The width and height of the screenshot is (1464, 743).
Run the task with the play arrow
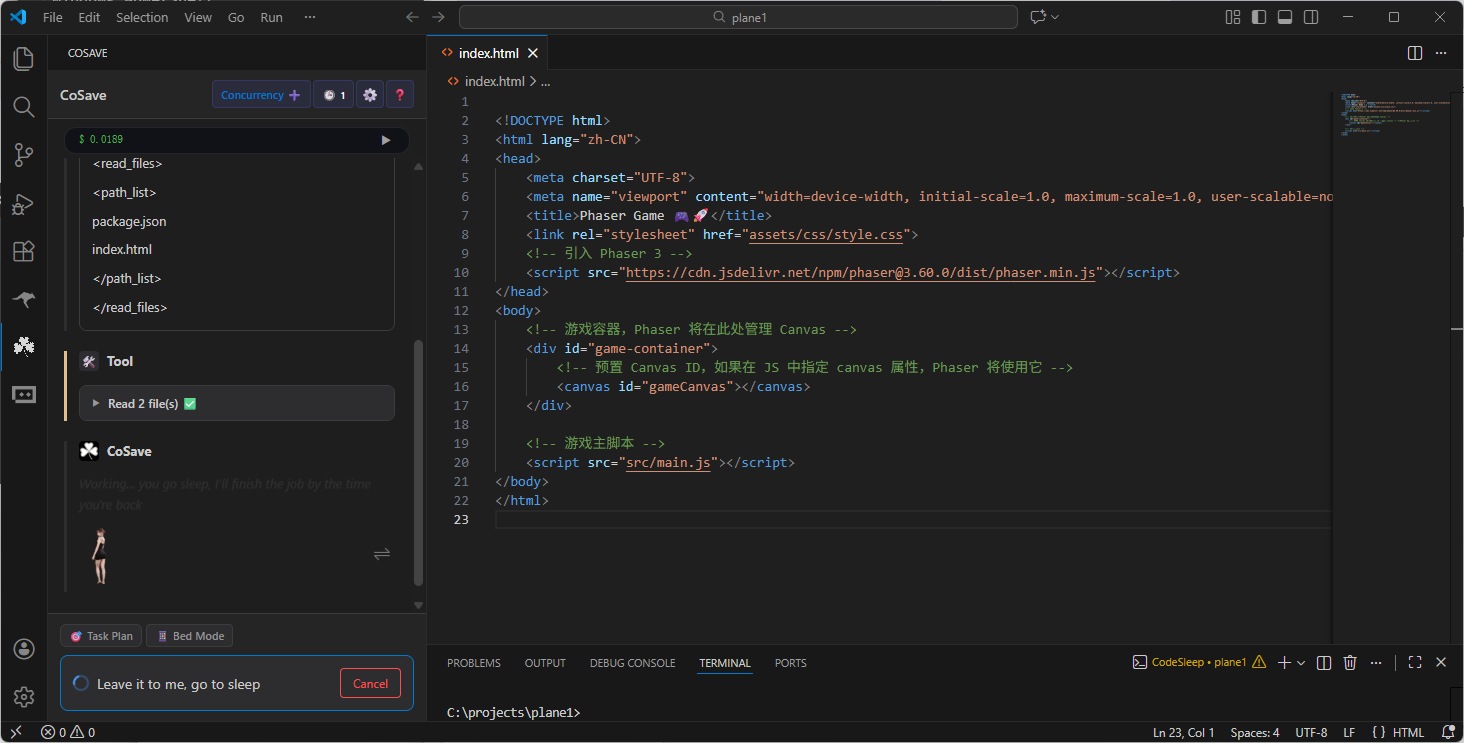point(386,140)
